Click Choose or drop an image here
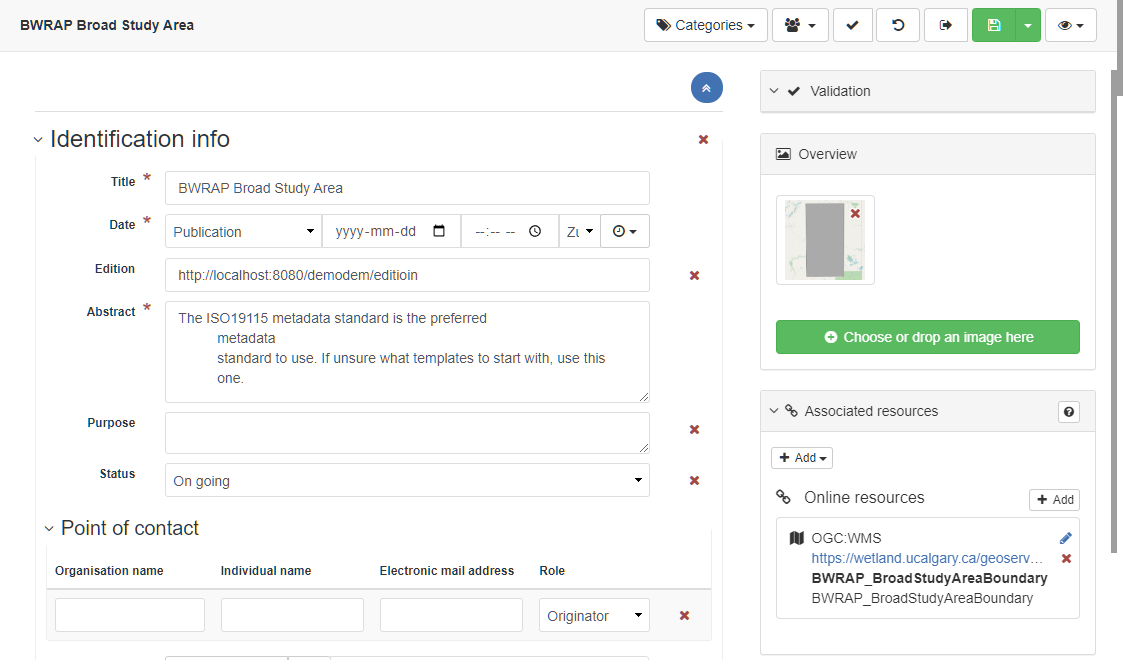The height and width of the screenshot is (660, 1123). (x=927, y=337)
